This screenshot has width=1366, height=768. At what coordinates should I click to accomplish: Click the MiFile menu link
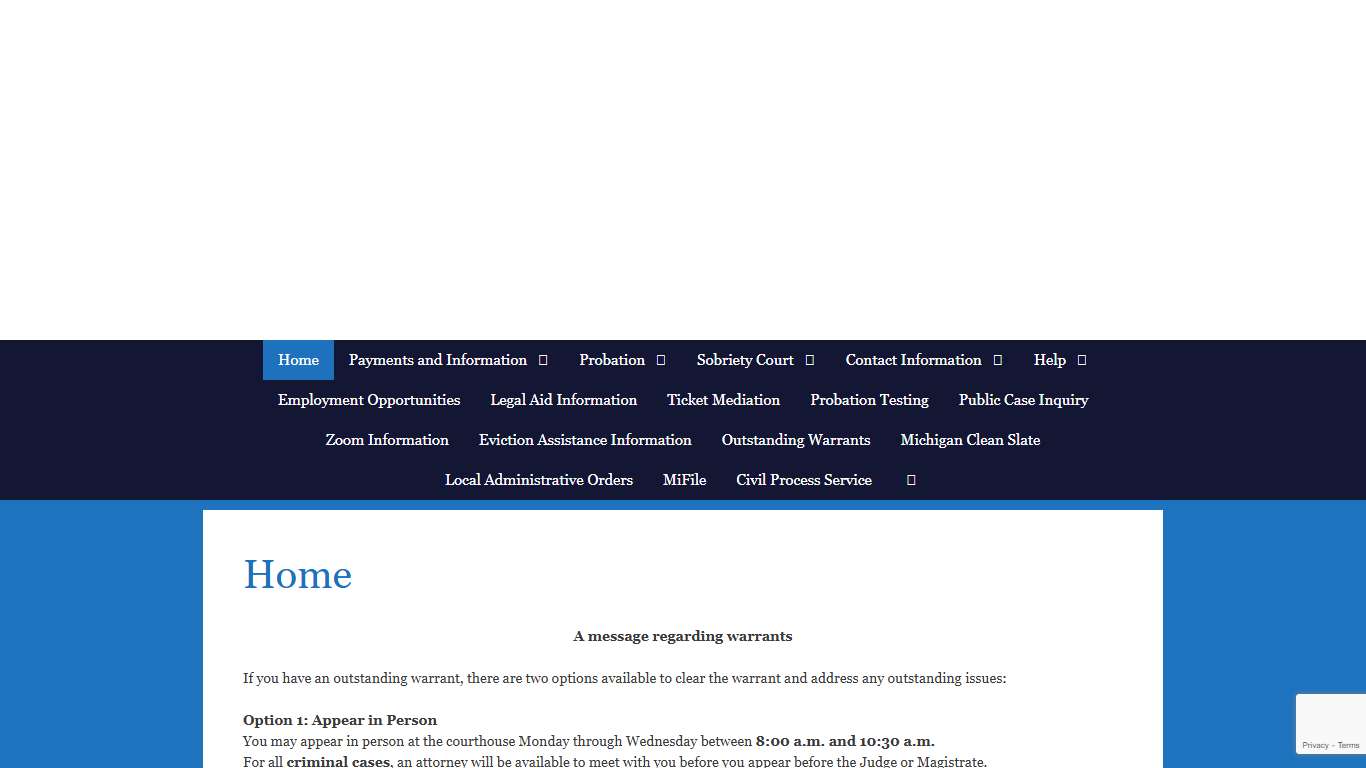coord(684,480)
